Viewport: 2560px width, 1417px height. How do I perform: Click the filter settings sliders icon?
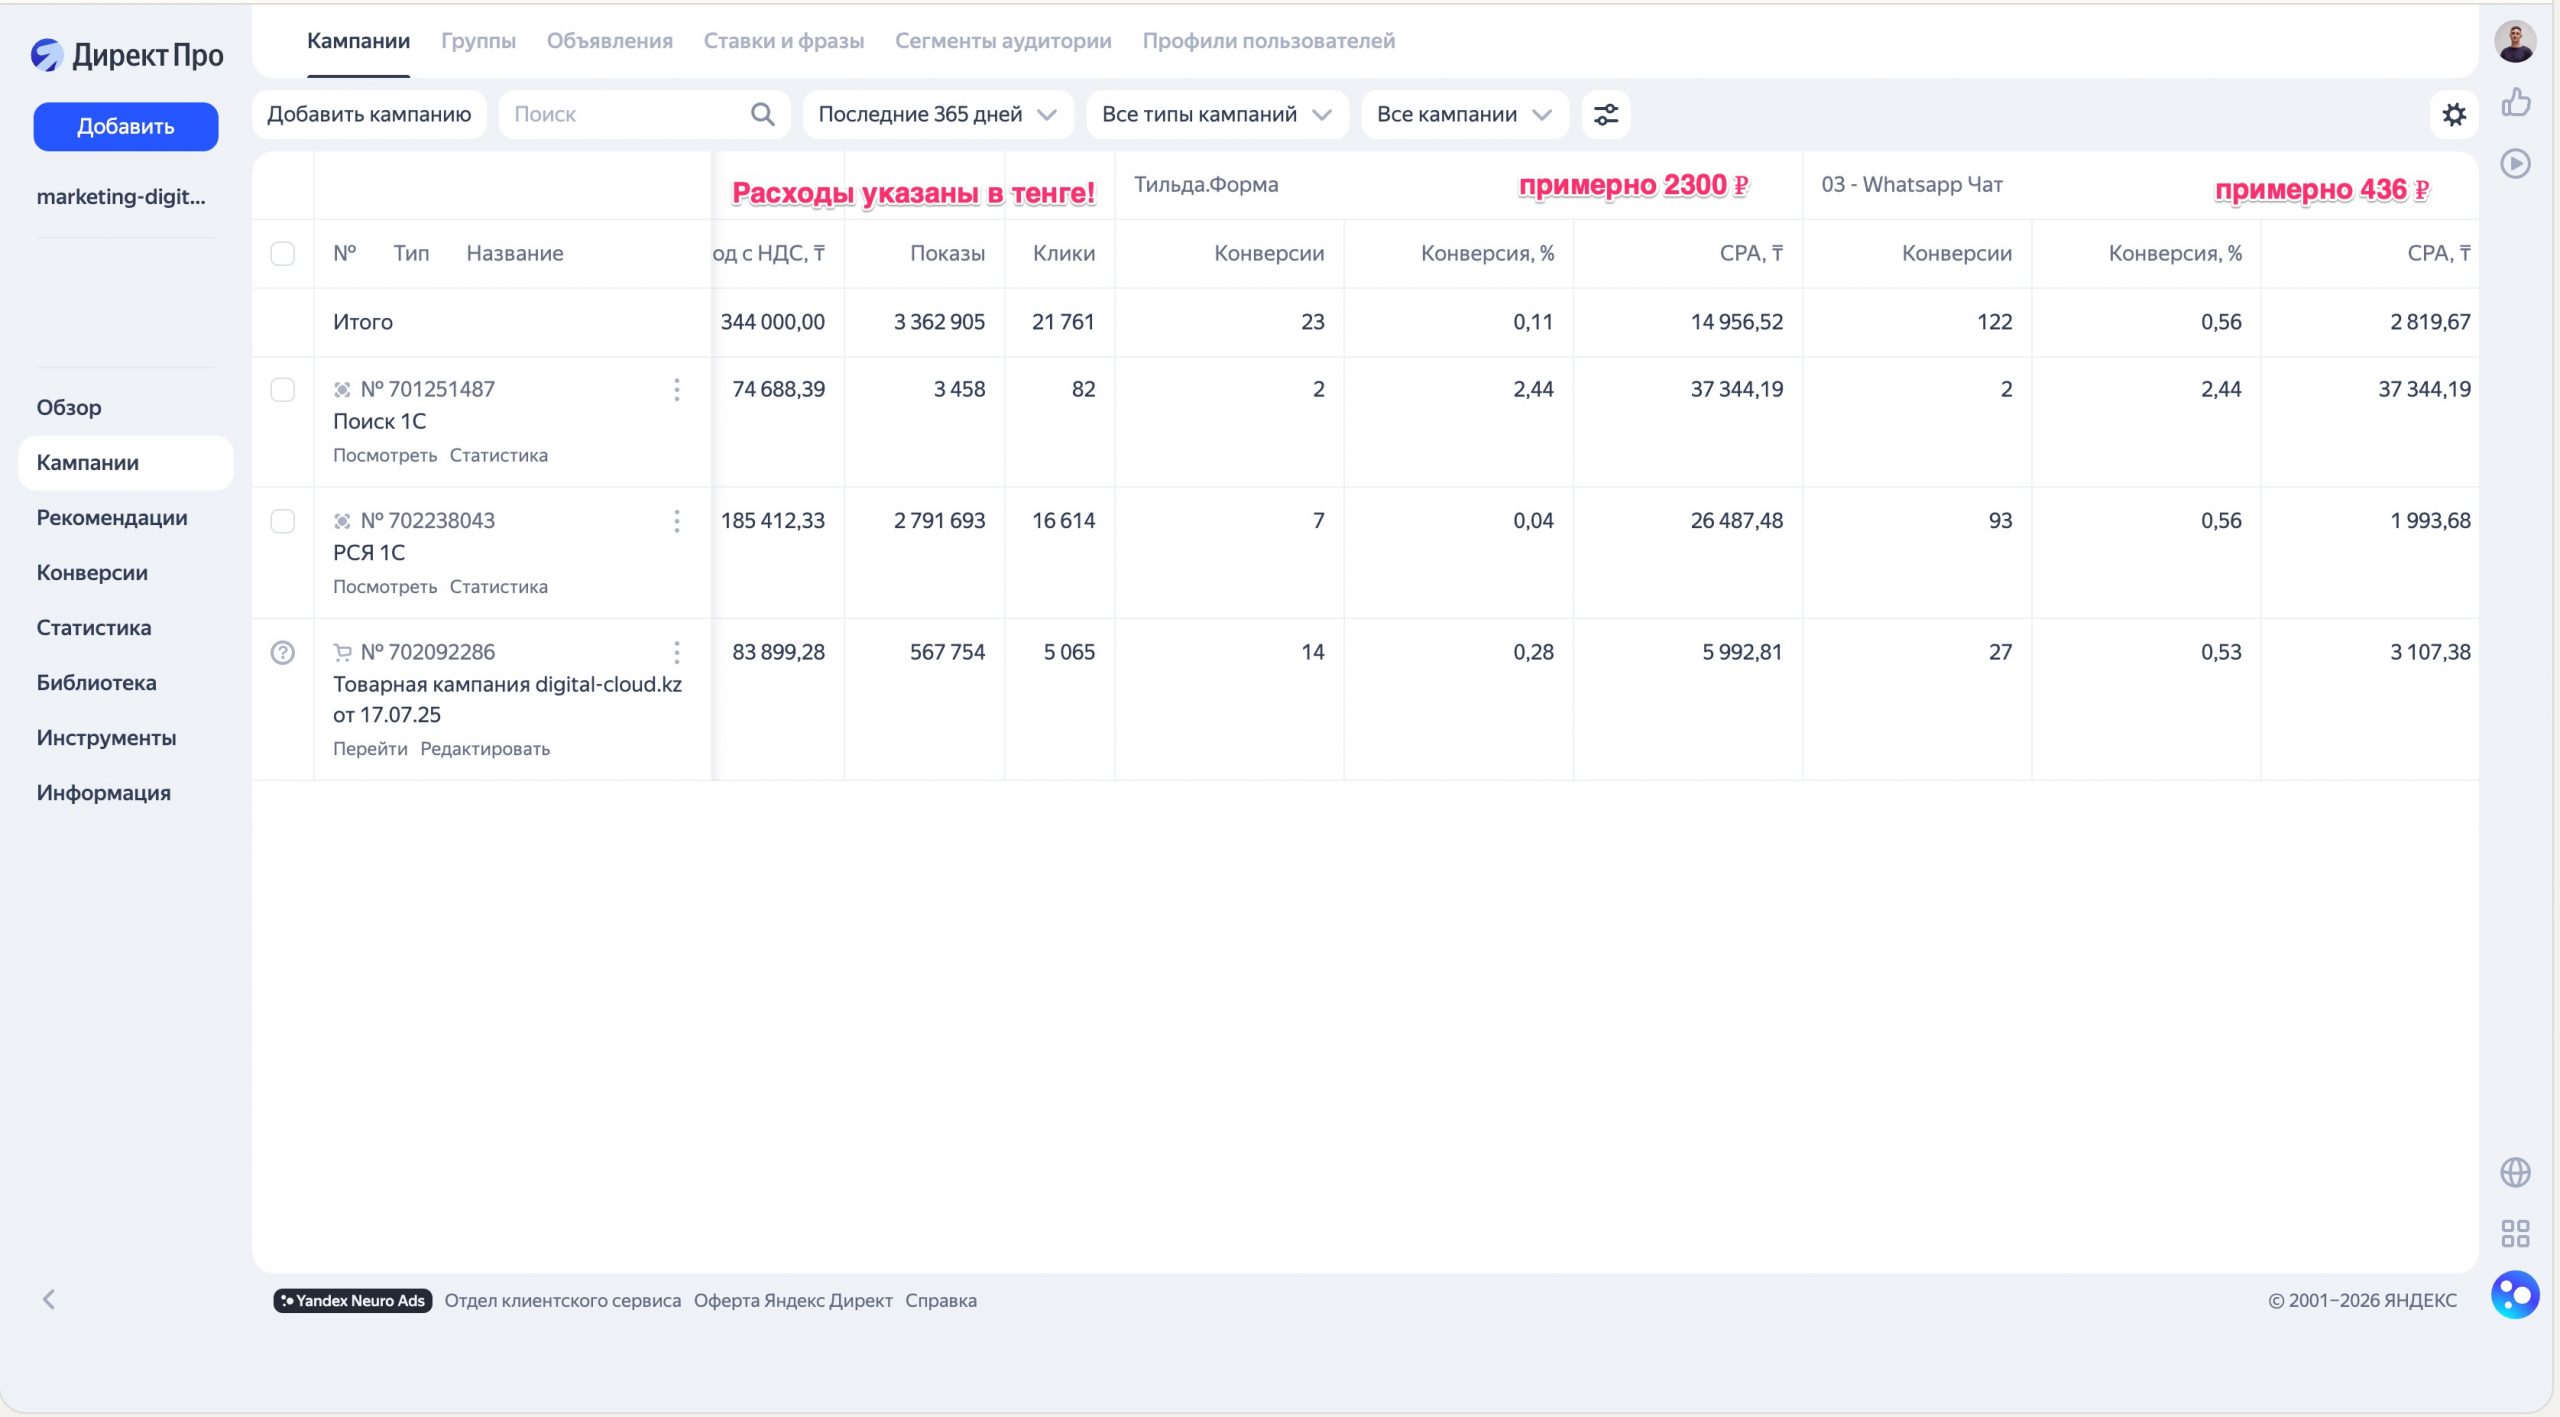click(1606, 115)
